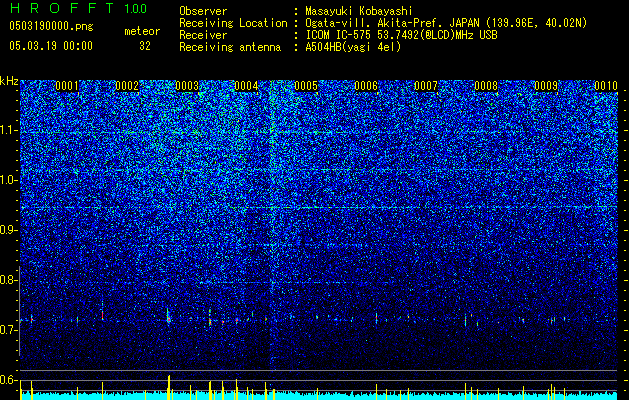This screenshot has width=629, height=400.
Task: Select the file name 0503190000.png
Action: (51, 27)
